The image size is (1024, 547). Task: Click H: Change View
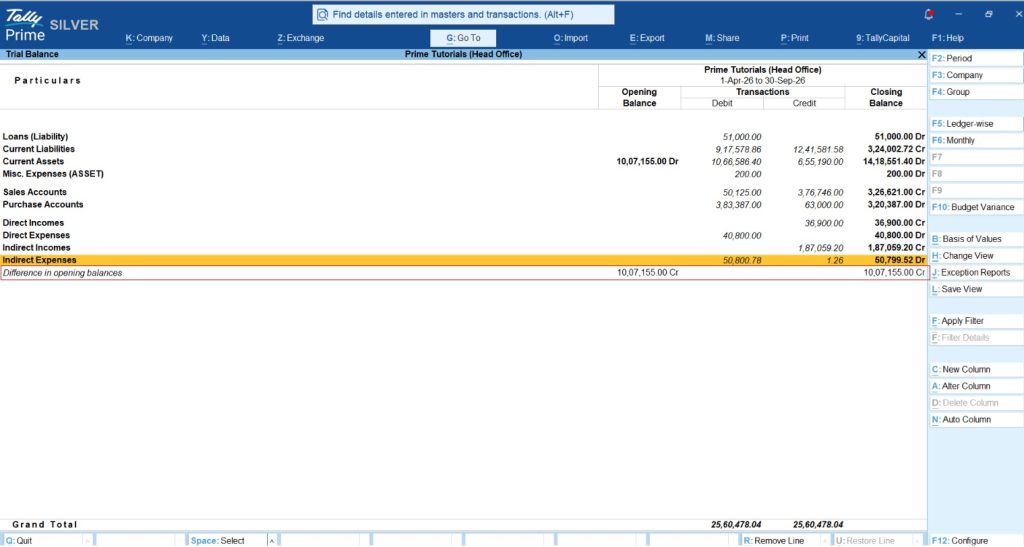(976, 256)
